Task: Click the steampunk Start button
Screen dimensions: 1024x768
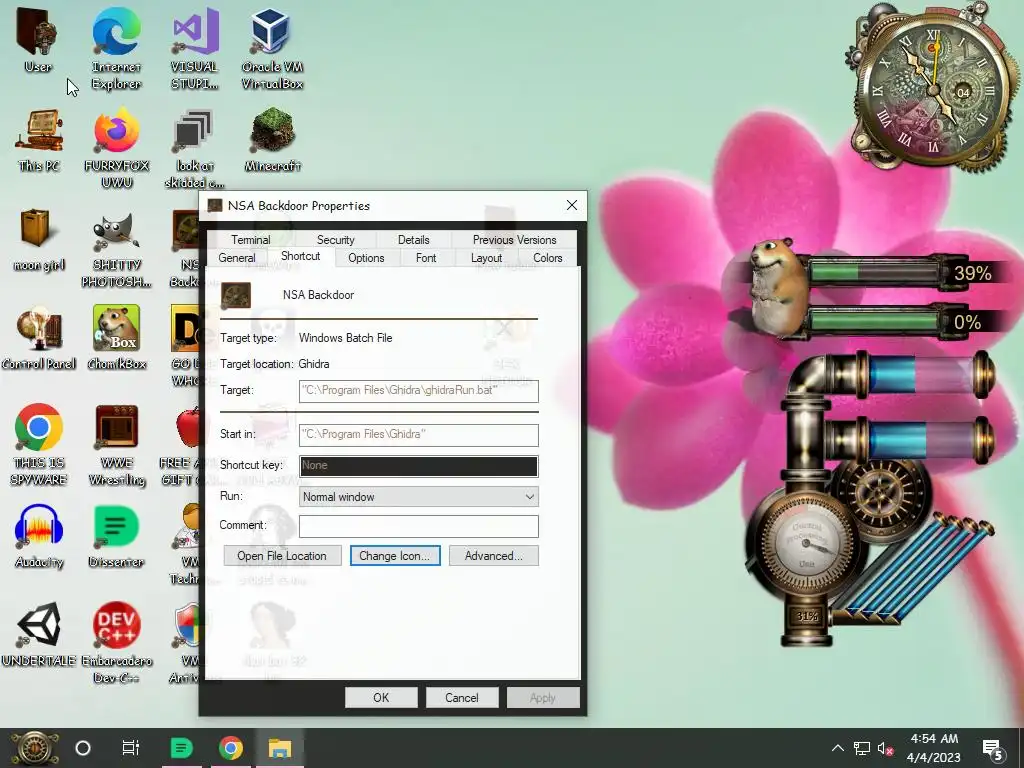Action: [34, 748]
